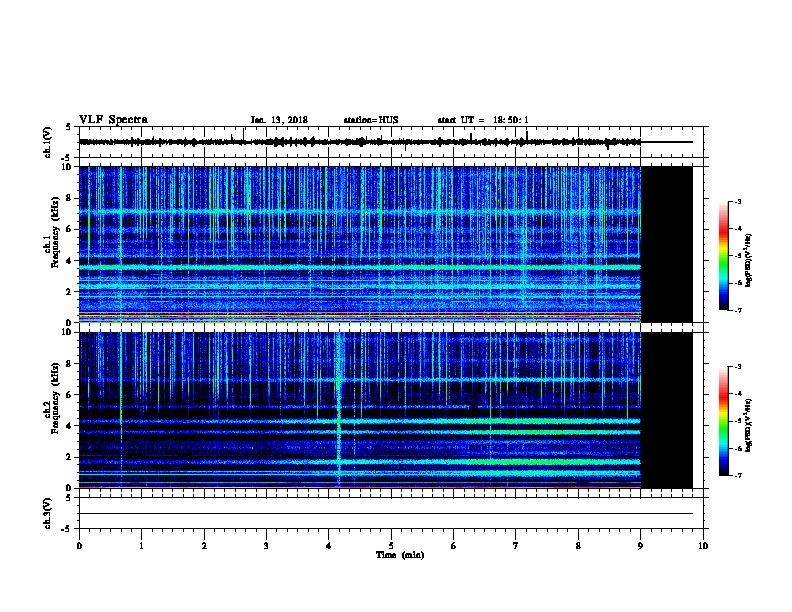Click the black data gap in ch.1 spectrogram

(x=667, y=244)
